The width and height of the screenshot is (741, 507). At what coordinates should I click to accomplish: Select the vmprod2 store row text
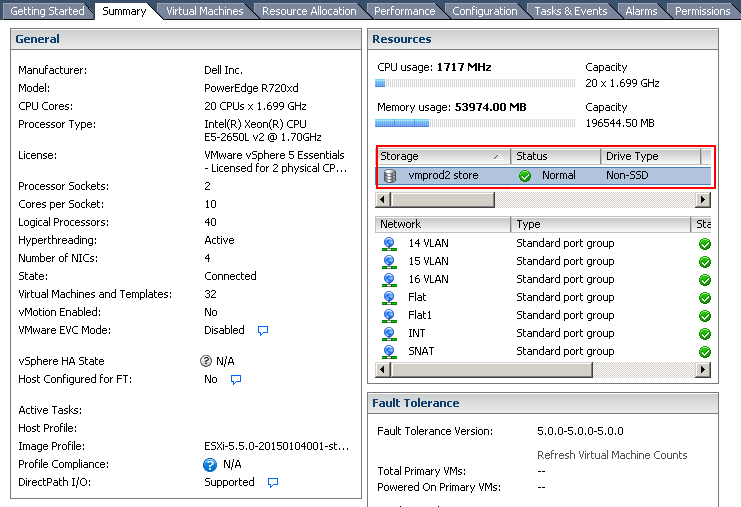click(x=443, y=175)
